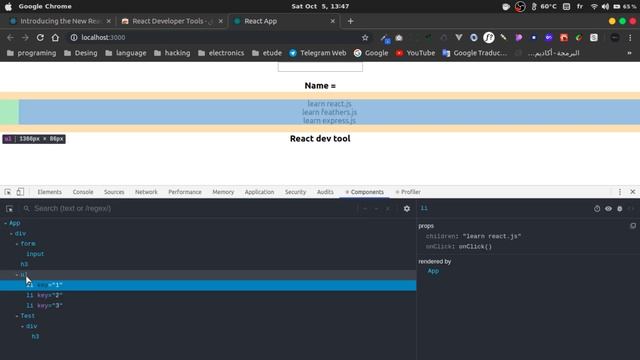Viewport: 640px width, 360px height.
Task: Click the white f? extension icon
Action: click(489, 38)
